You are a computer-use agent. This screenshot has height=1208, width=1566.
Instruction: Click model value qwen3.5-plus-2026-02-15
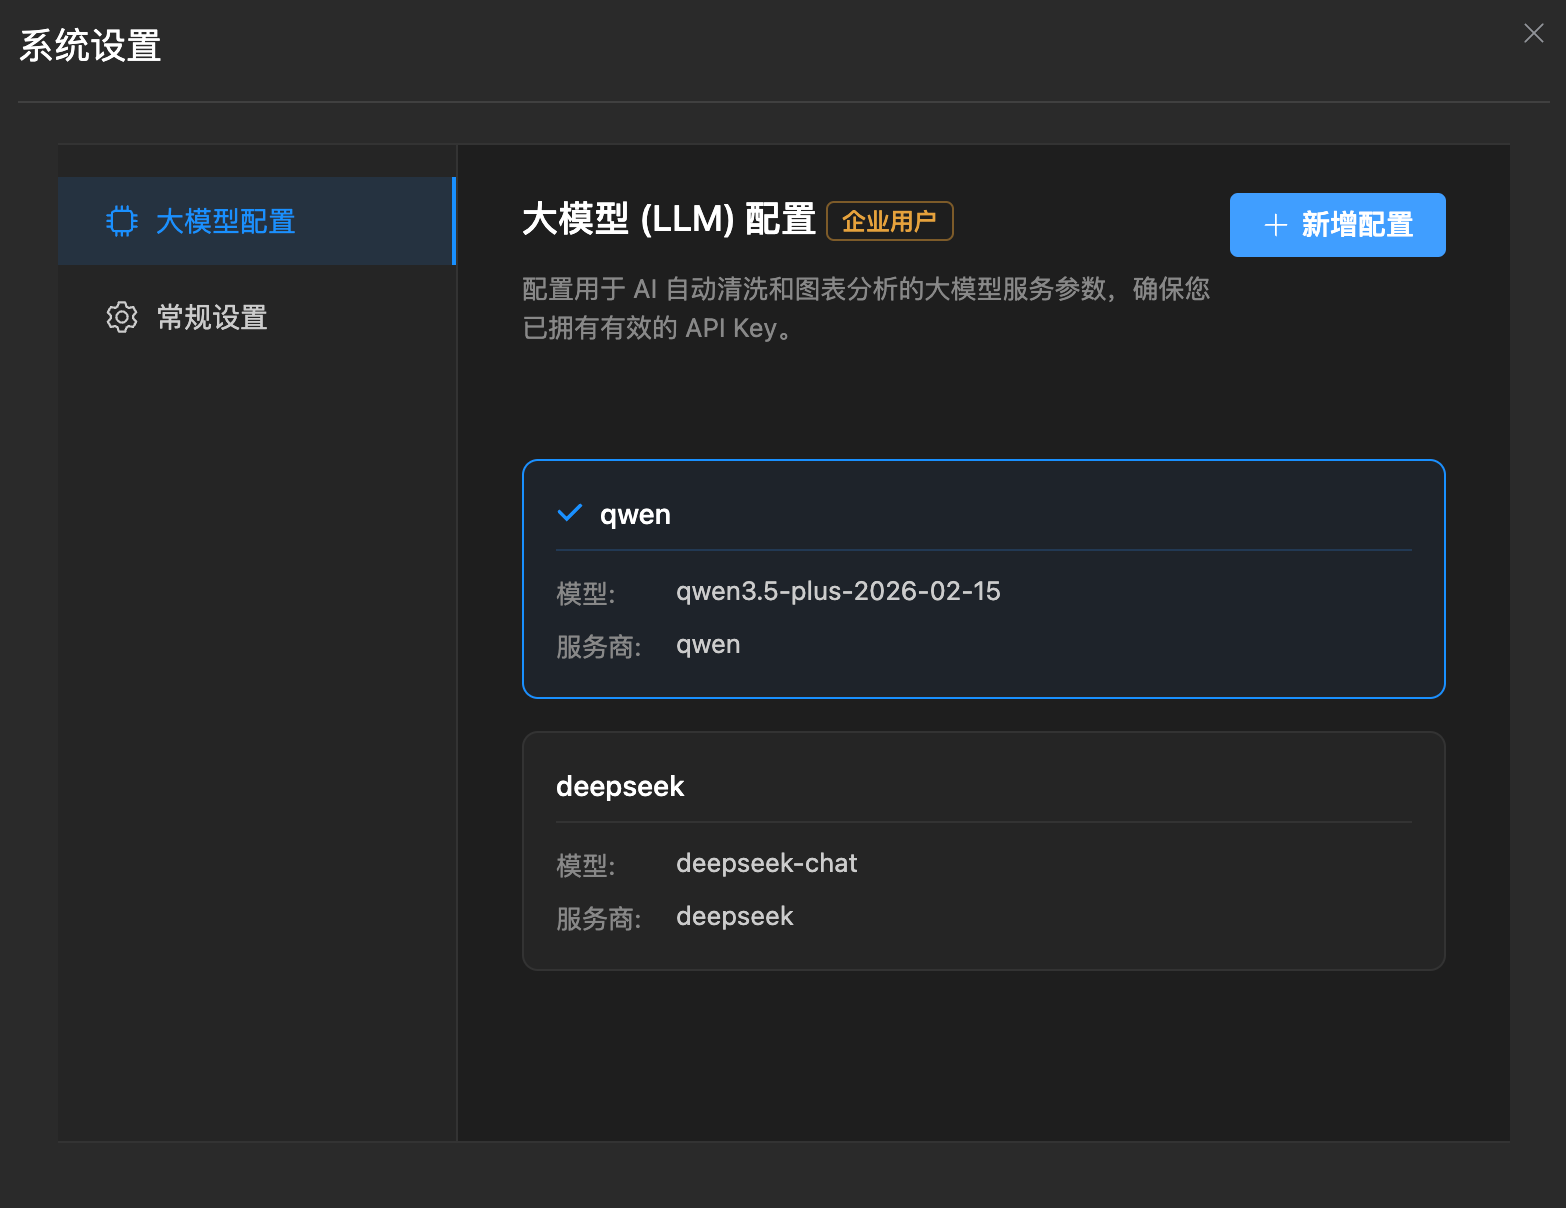(x=838, y=591)
